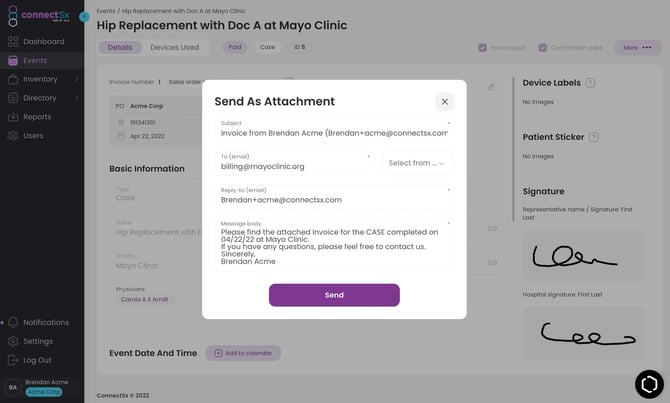Select the Log Out icon
The image size is (670, 403).
13,360
